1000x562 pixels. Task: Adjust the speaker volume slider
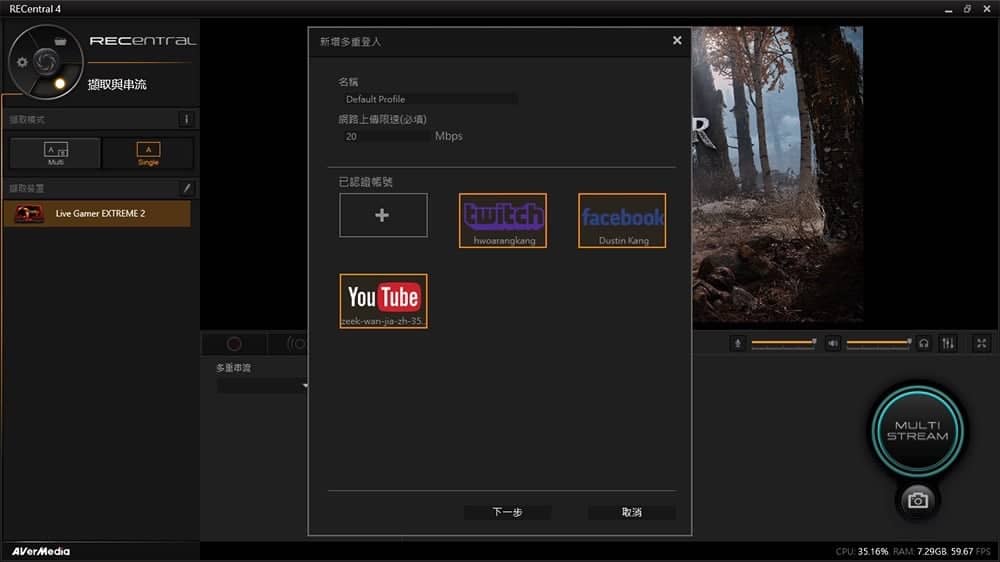(x=879, y=343)
